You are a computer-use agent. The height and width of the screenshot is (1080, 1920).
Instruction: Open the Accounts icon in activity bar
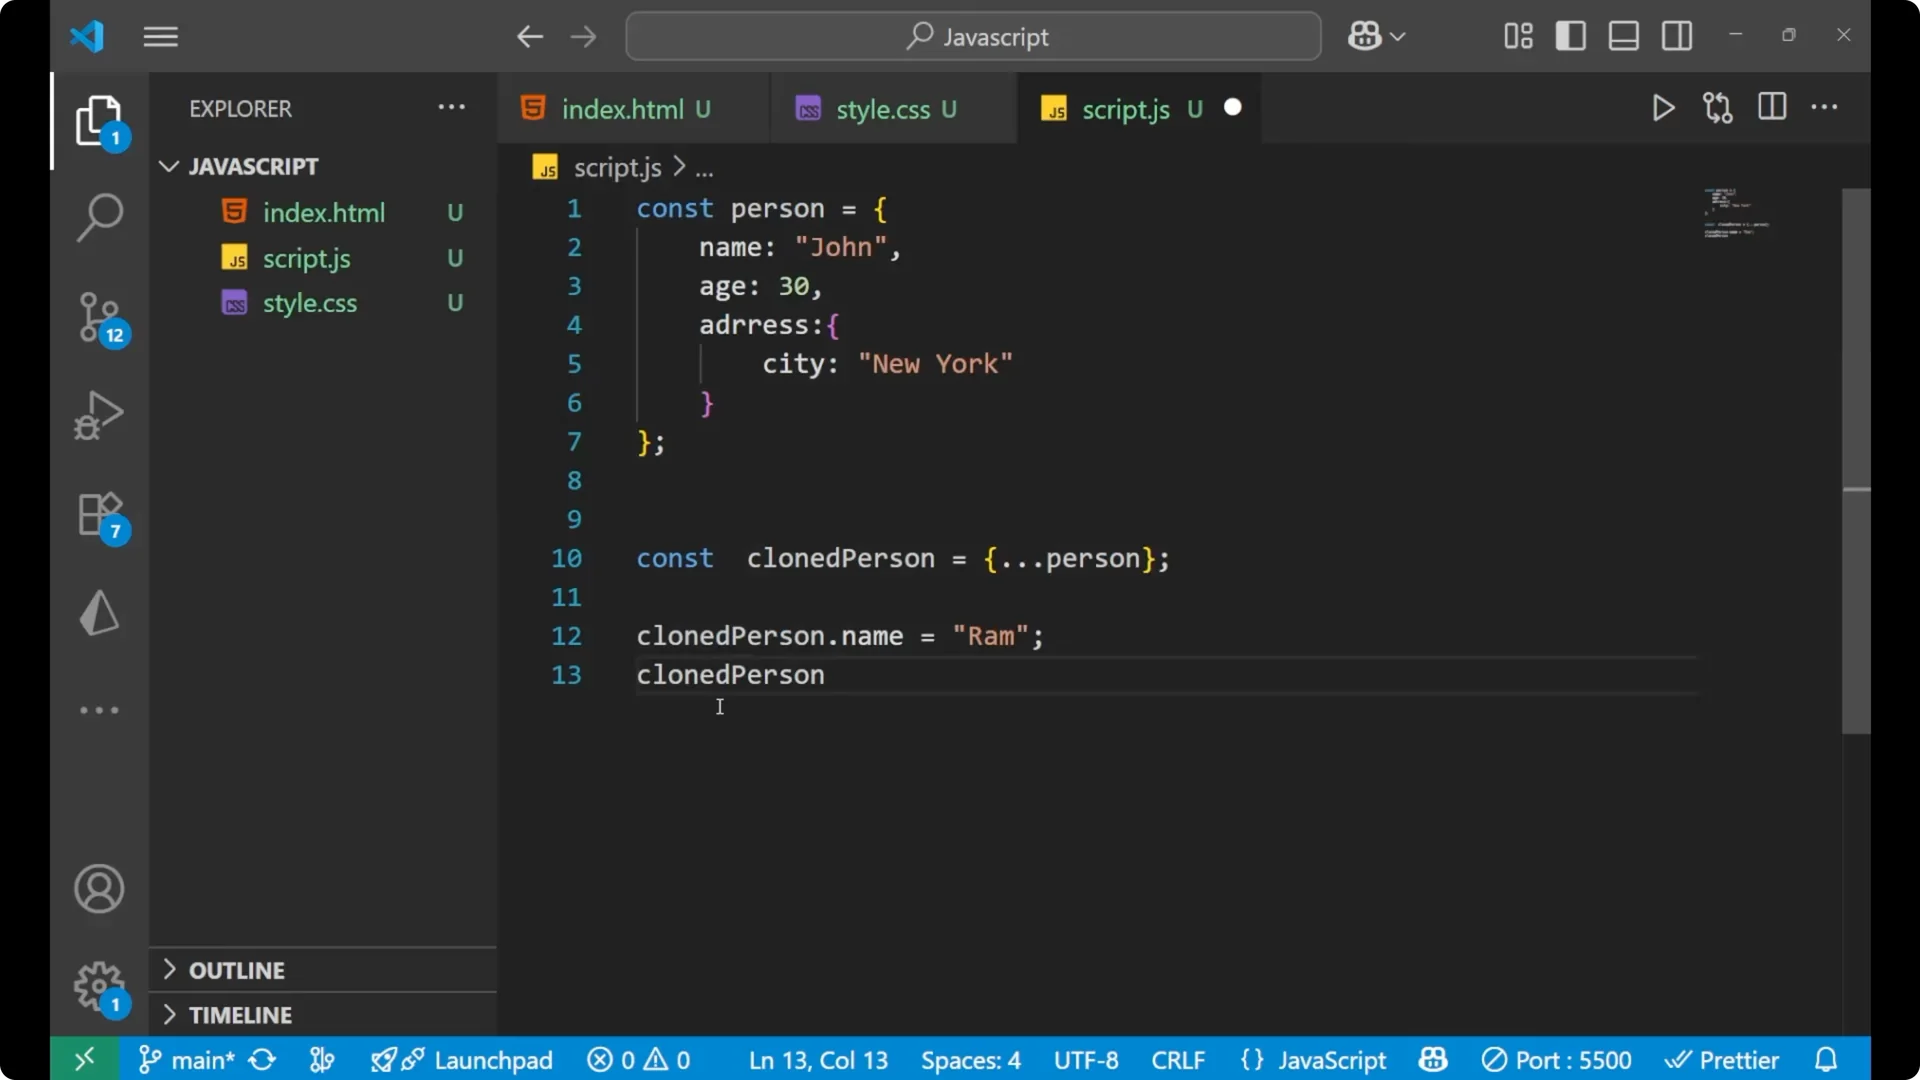click(99, 889)
